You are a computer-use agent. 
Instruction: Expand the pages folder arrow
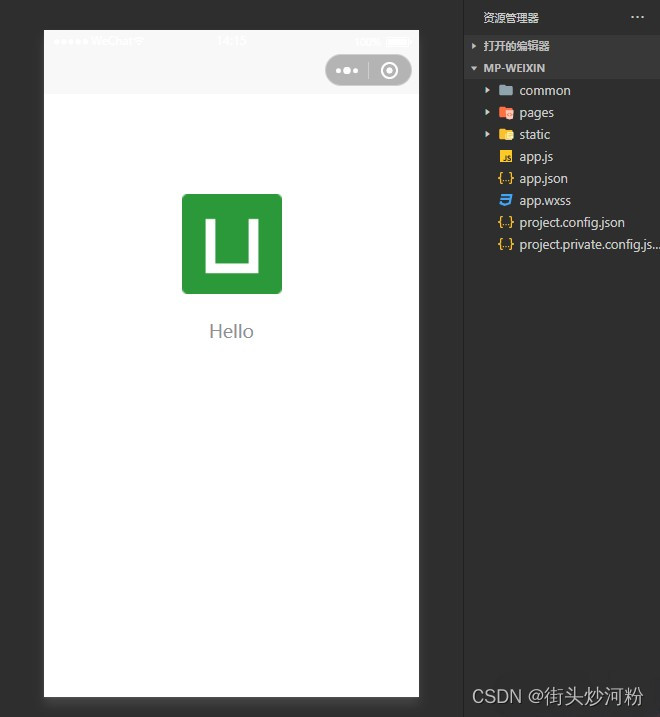(487, 112)
